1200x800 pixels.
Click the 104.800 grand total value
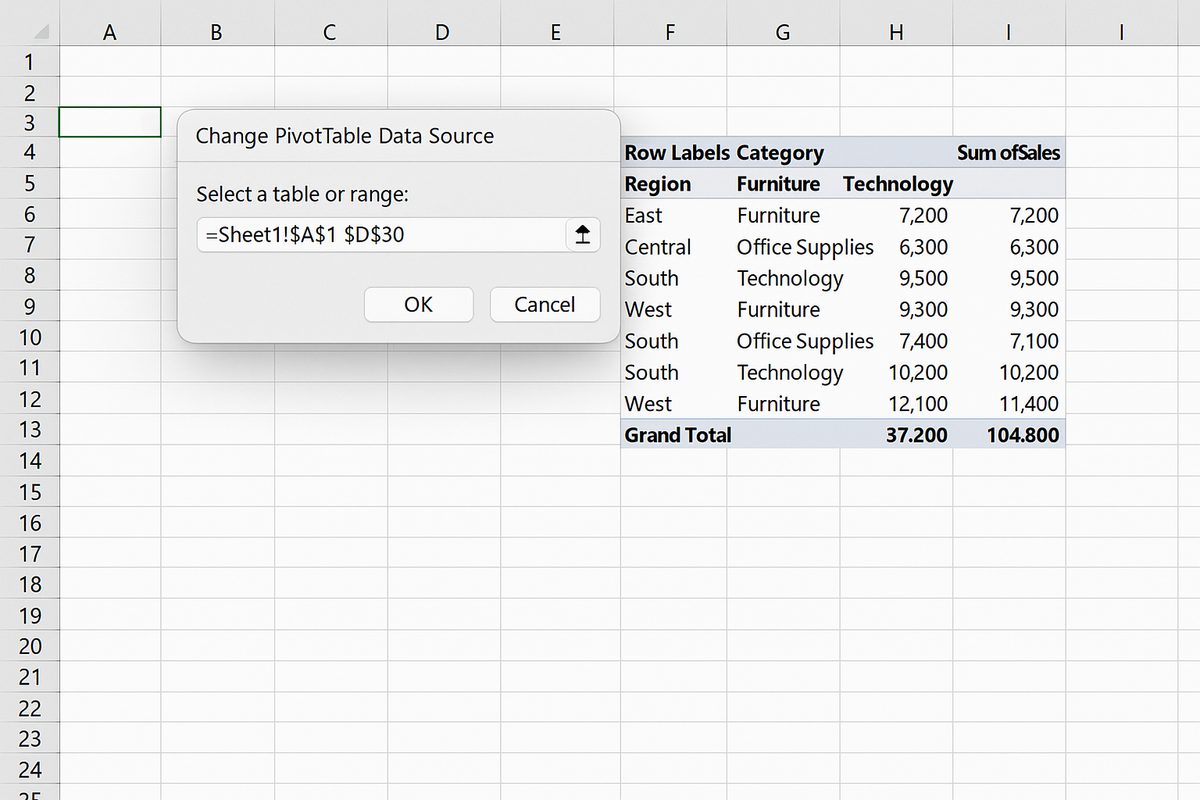pyautogui.click(x=1021, y=435)
